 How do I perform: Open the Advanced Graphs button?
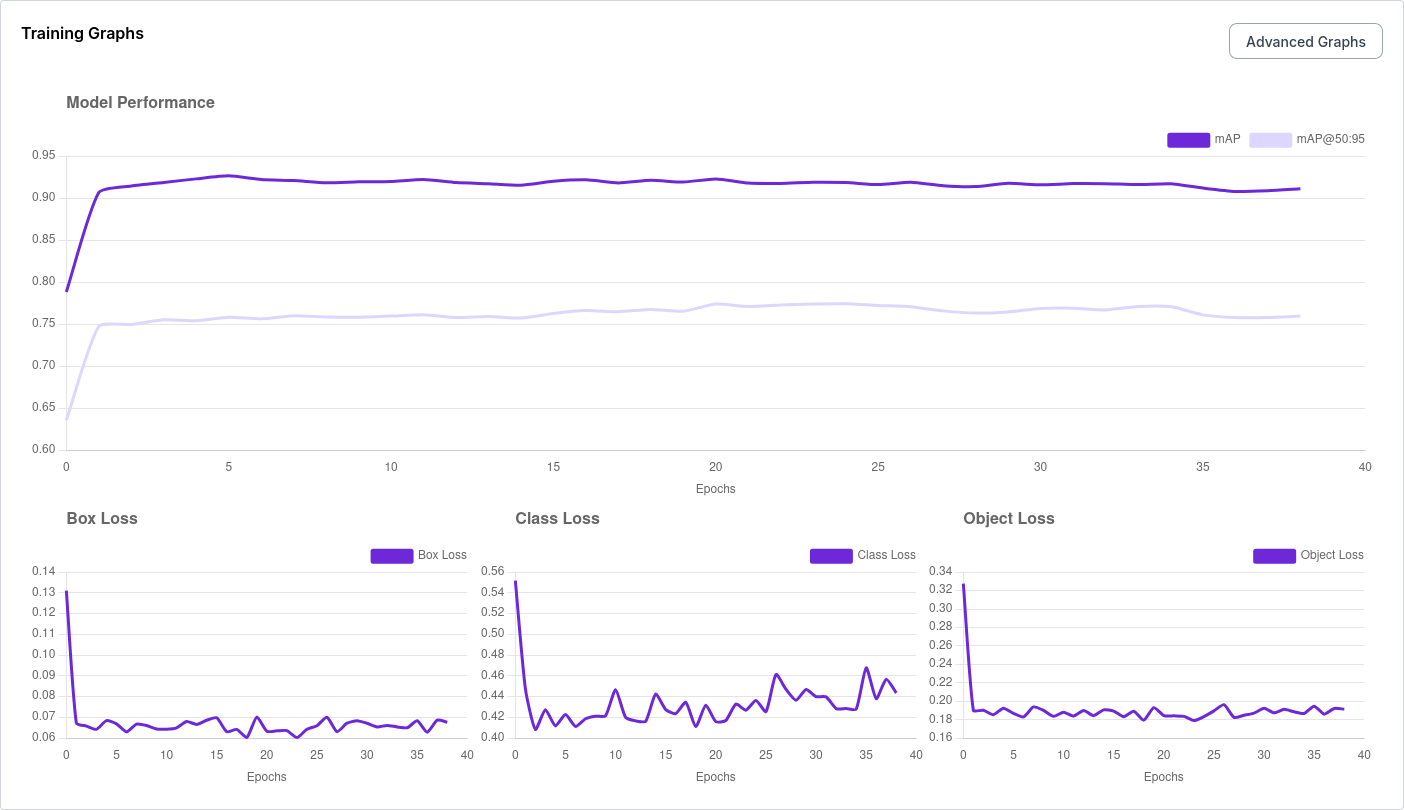pyautogui.click(x=1305, y=41)
